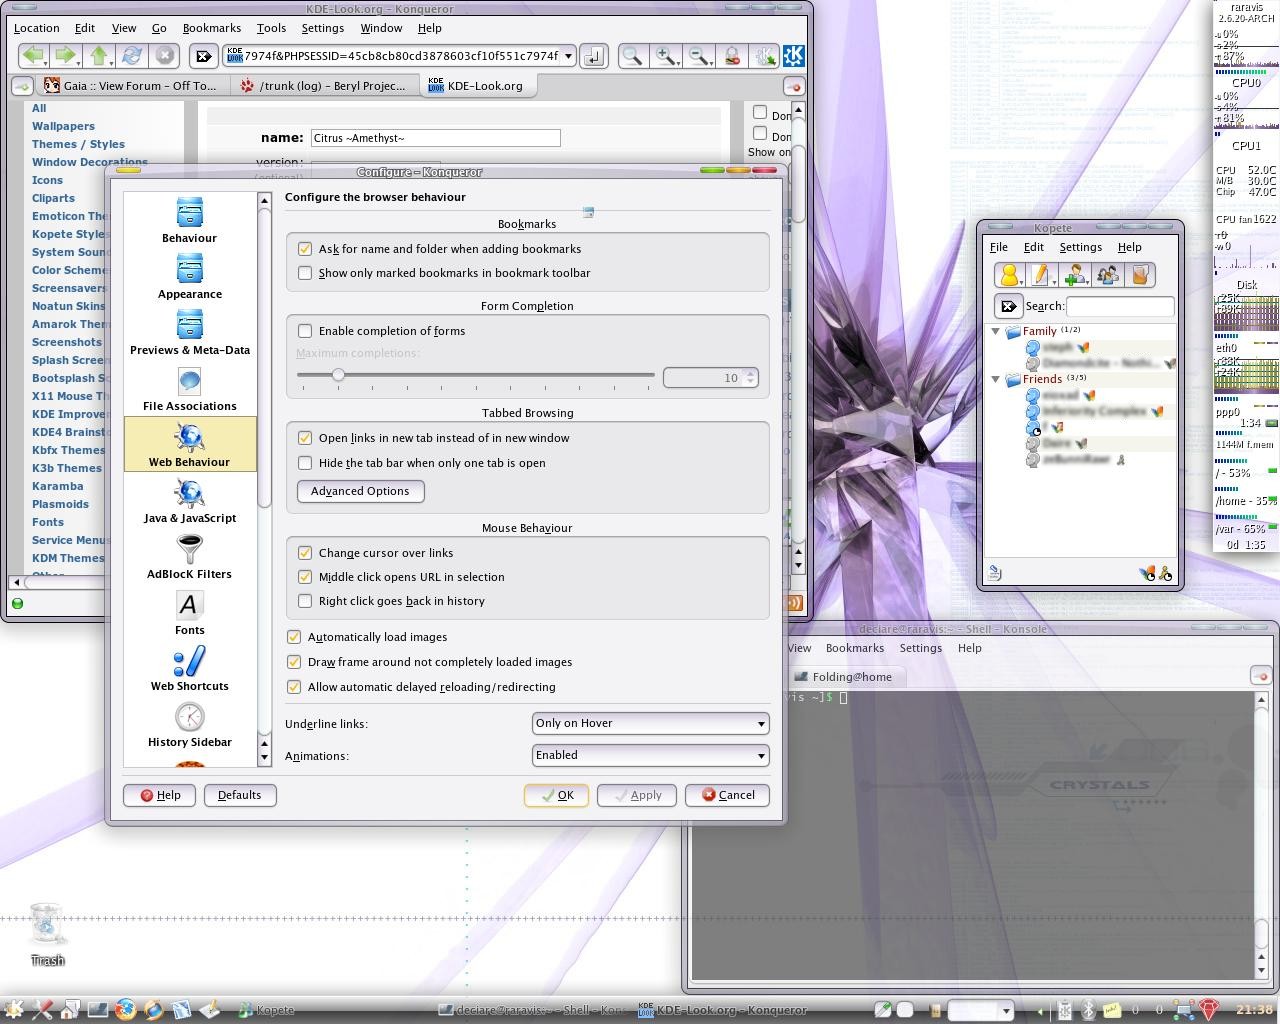Toggle Automatically load images
This screenshot has height=1024, width=1280.
[294, 637]
